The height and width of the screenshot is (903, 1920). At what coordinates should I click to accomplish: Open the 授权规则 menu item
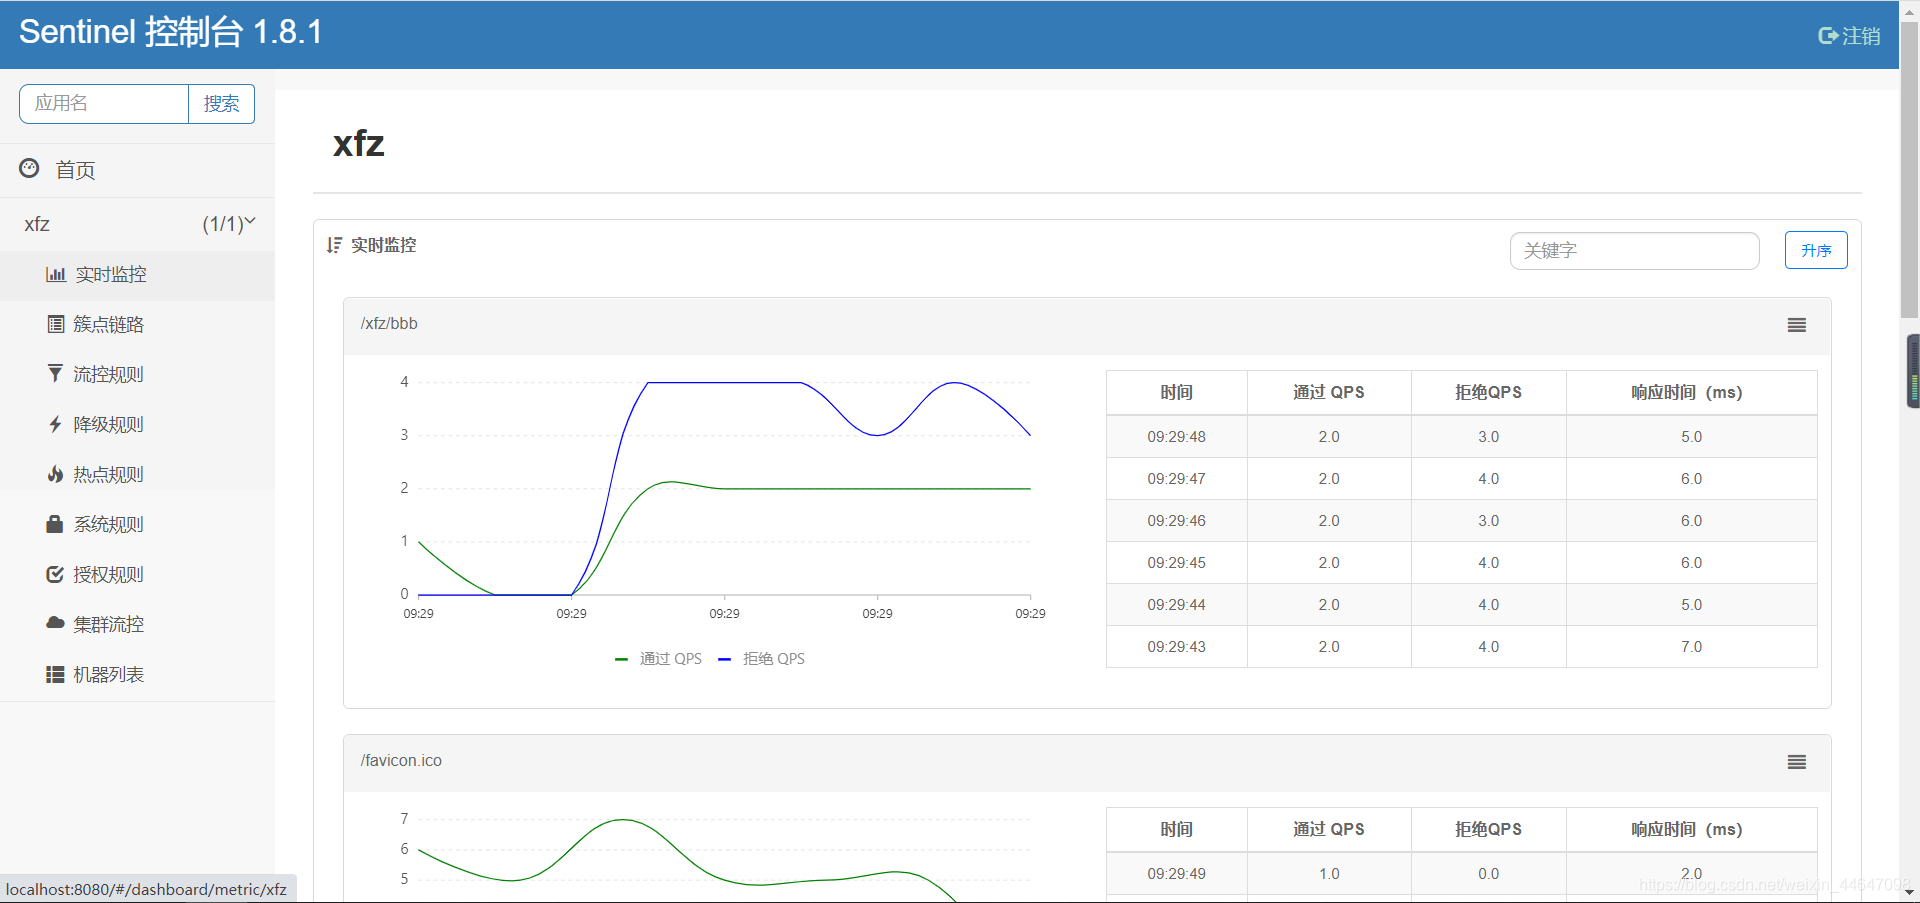coord(137,575)
